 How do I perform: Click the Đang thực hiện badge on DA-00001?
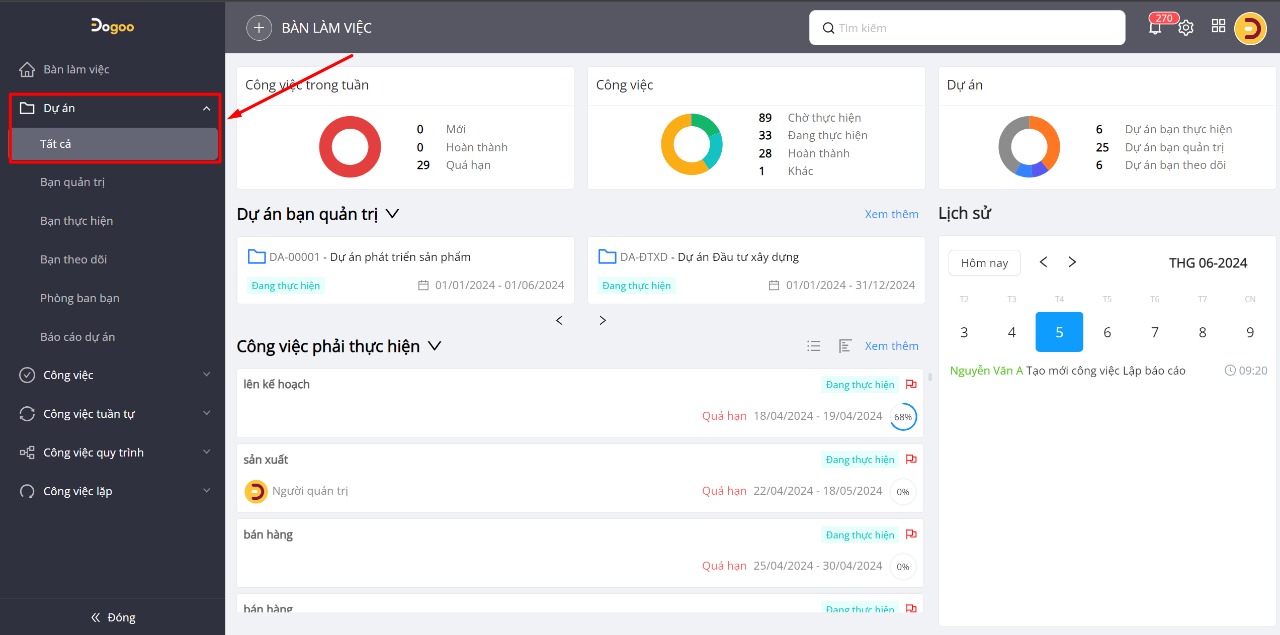(286, 285)
